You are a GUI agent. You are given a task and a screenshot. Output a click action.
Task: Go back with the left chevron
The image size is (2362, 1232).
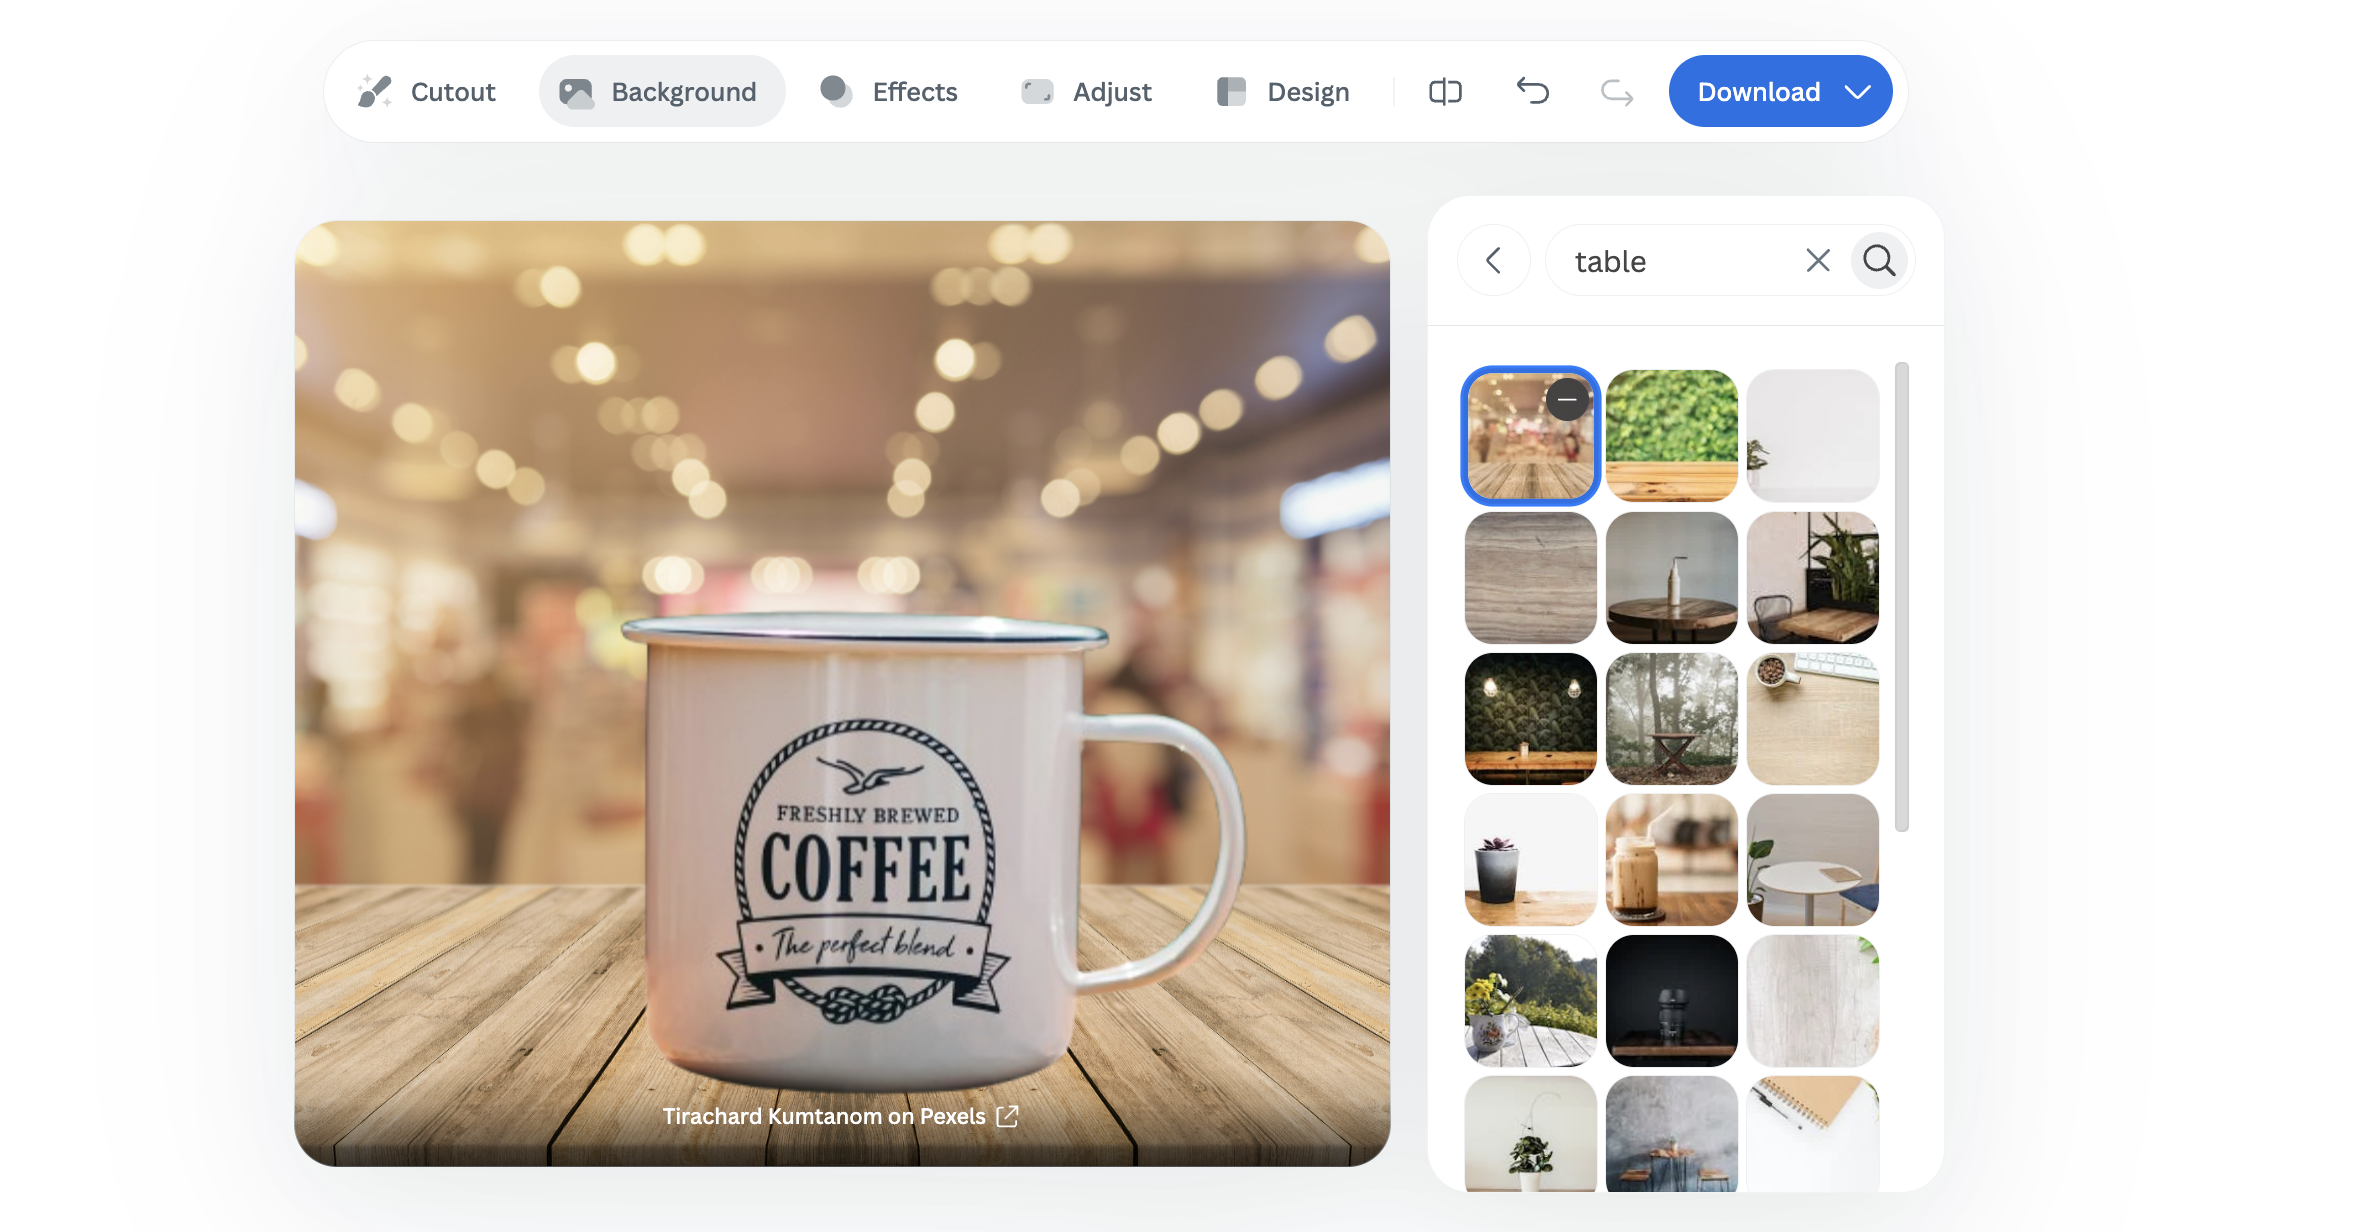1494,261
